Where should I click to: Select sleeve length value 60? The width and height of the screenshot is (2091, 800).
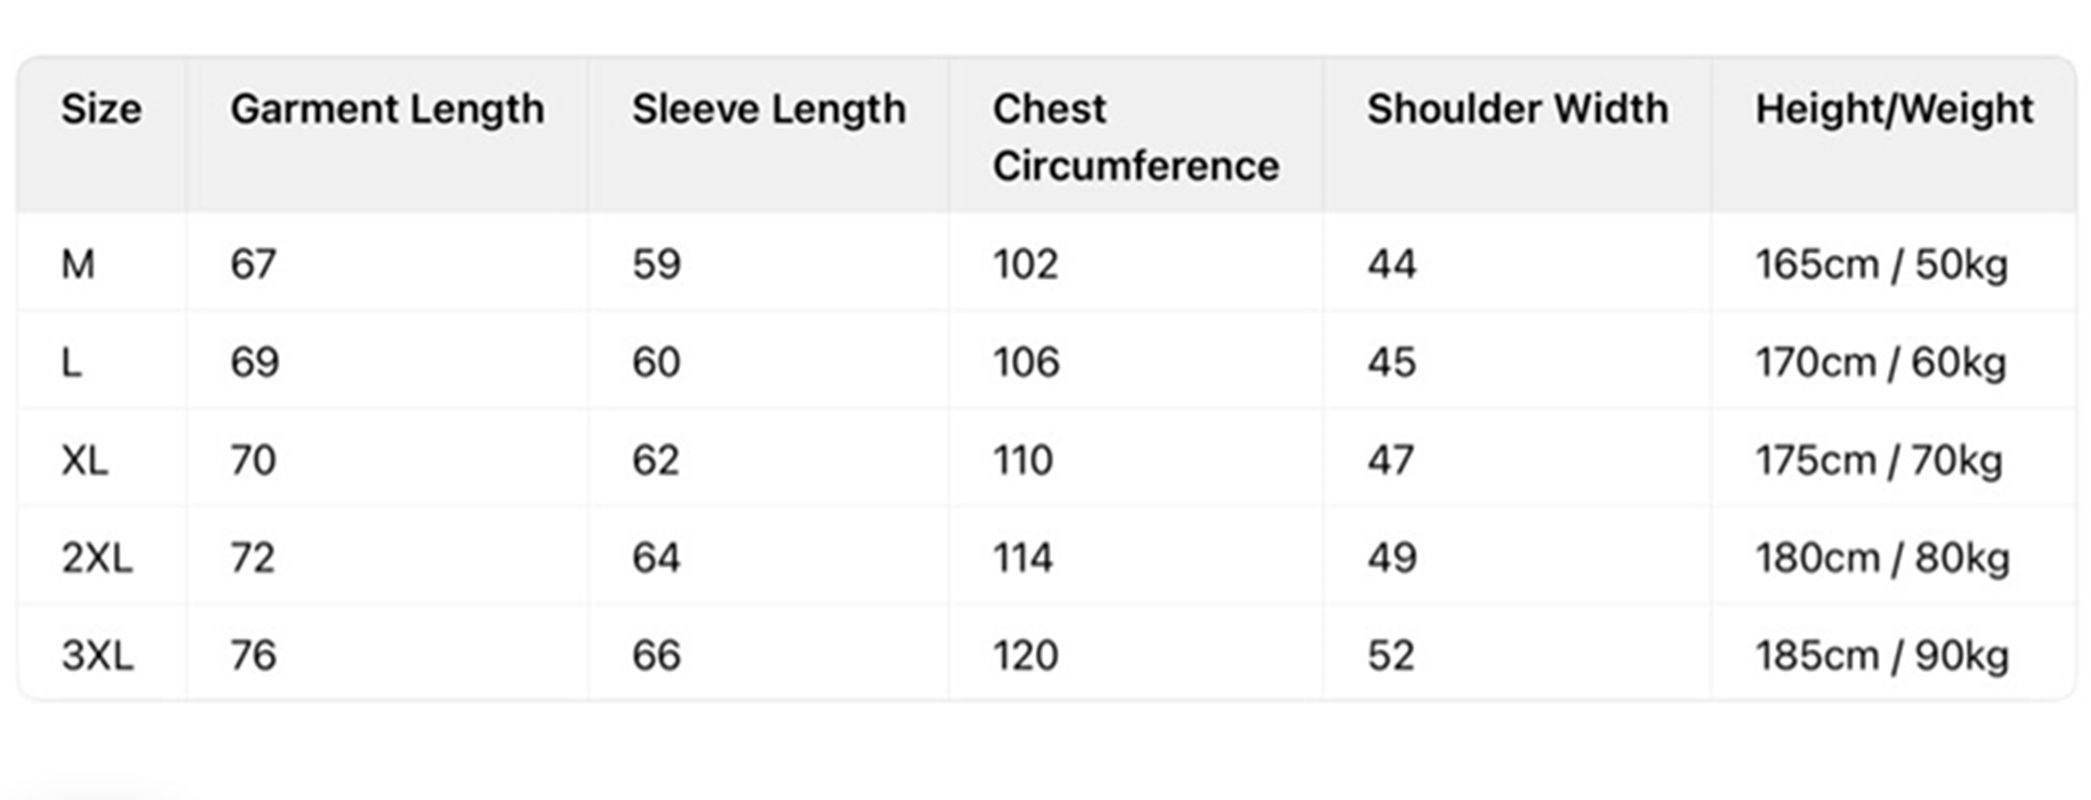[x=656, y=362]
